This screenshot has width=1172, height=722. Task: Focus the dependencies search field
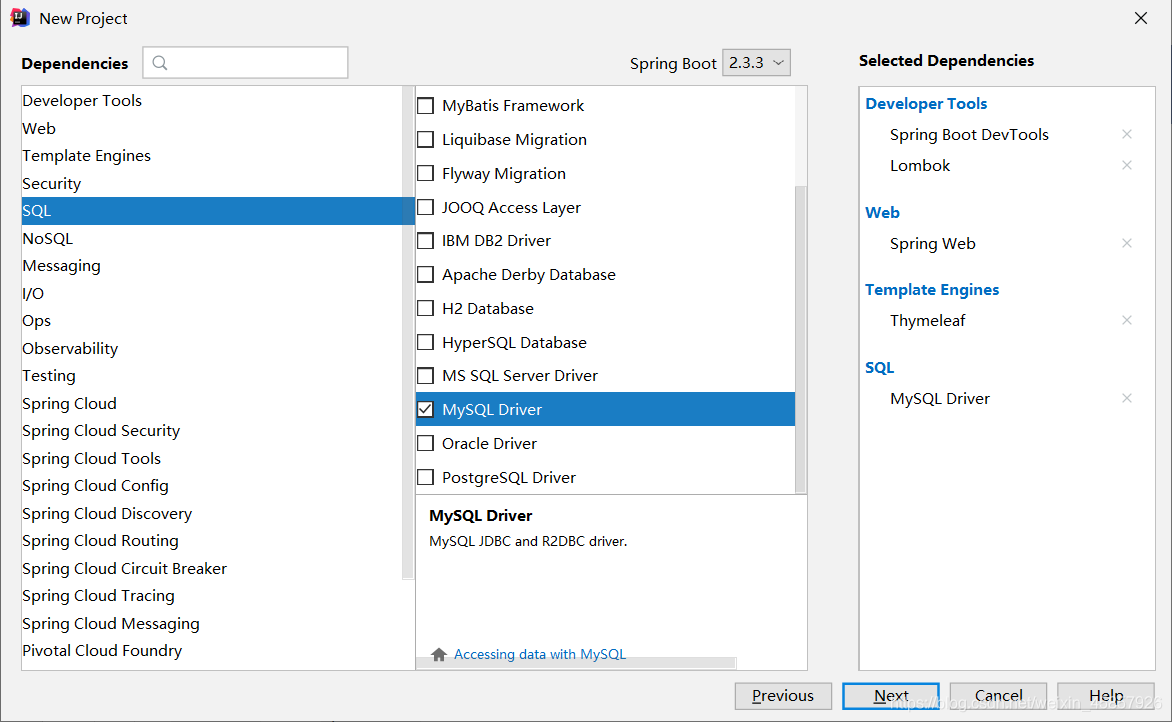pos(245,63)
